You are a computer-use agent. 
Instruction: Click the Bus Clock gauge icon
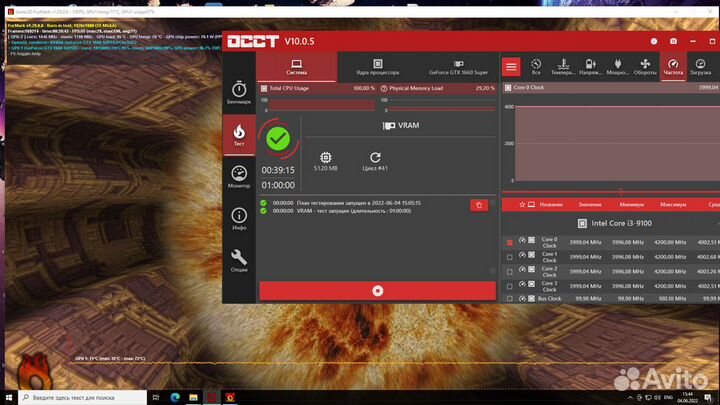pos(522,298)
